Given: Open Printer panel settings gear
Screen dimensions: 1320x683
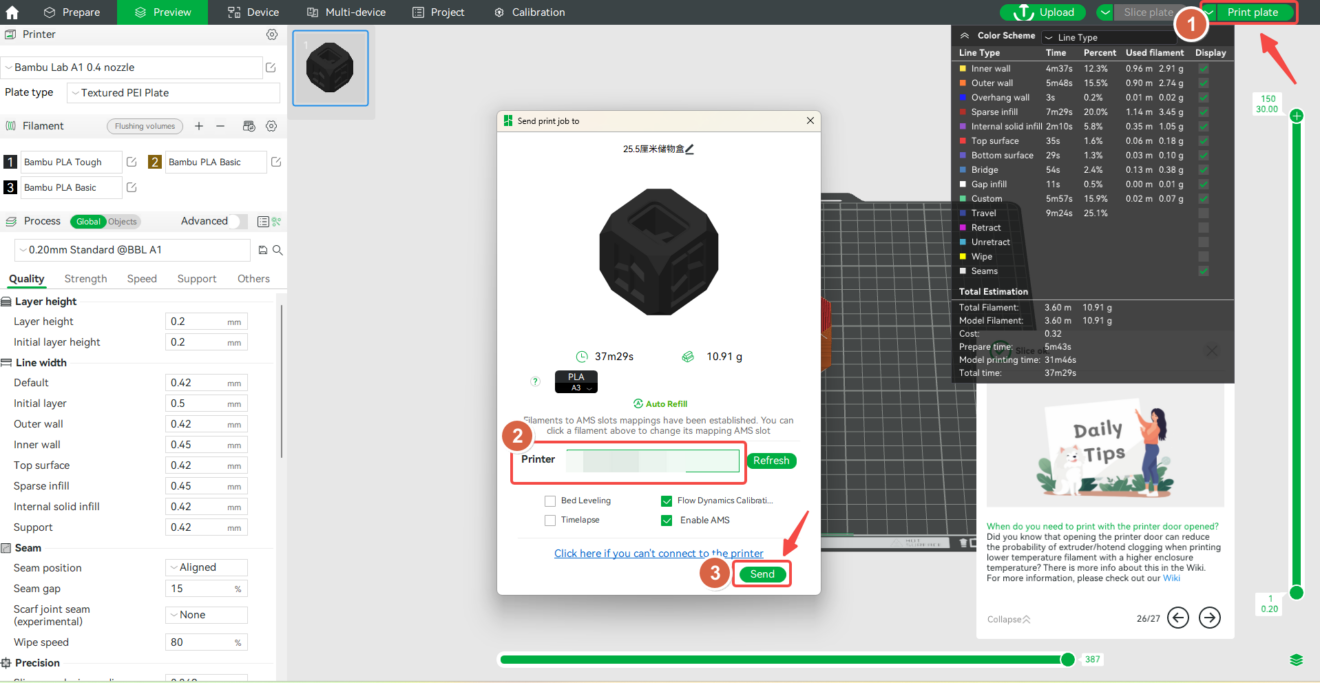Looking at the screenshot, I should [x=271, y=33].
